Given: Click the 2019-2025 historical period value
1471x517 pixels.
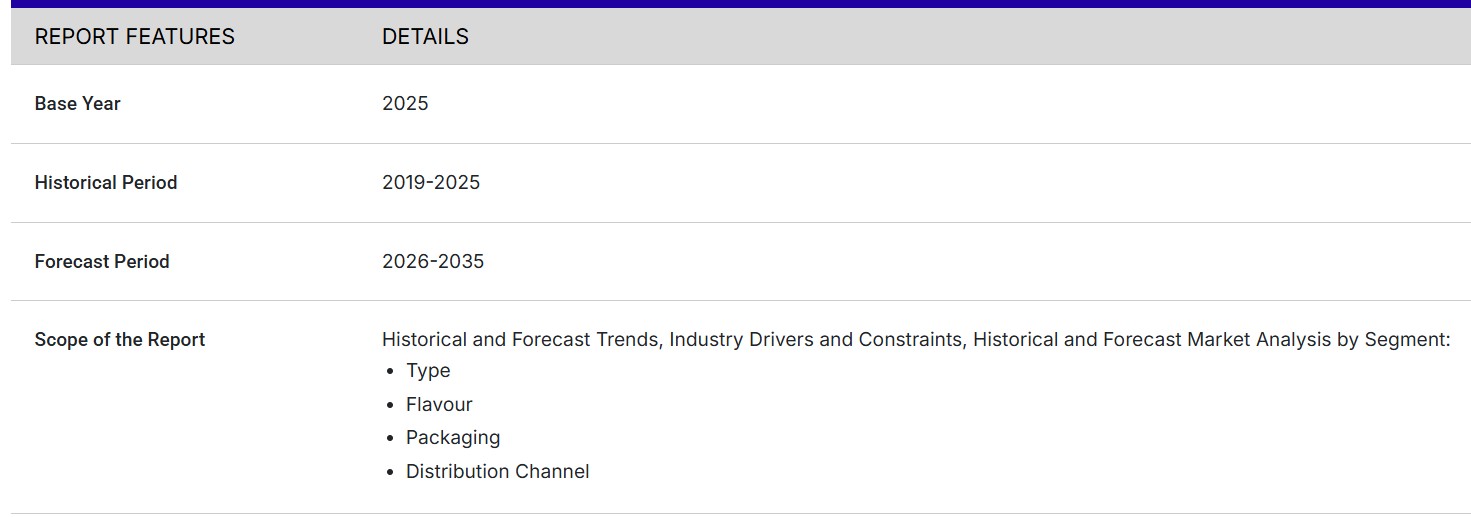Looking at the screenshot, I should coord(431,183).
